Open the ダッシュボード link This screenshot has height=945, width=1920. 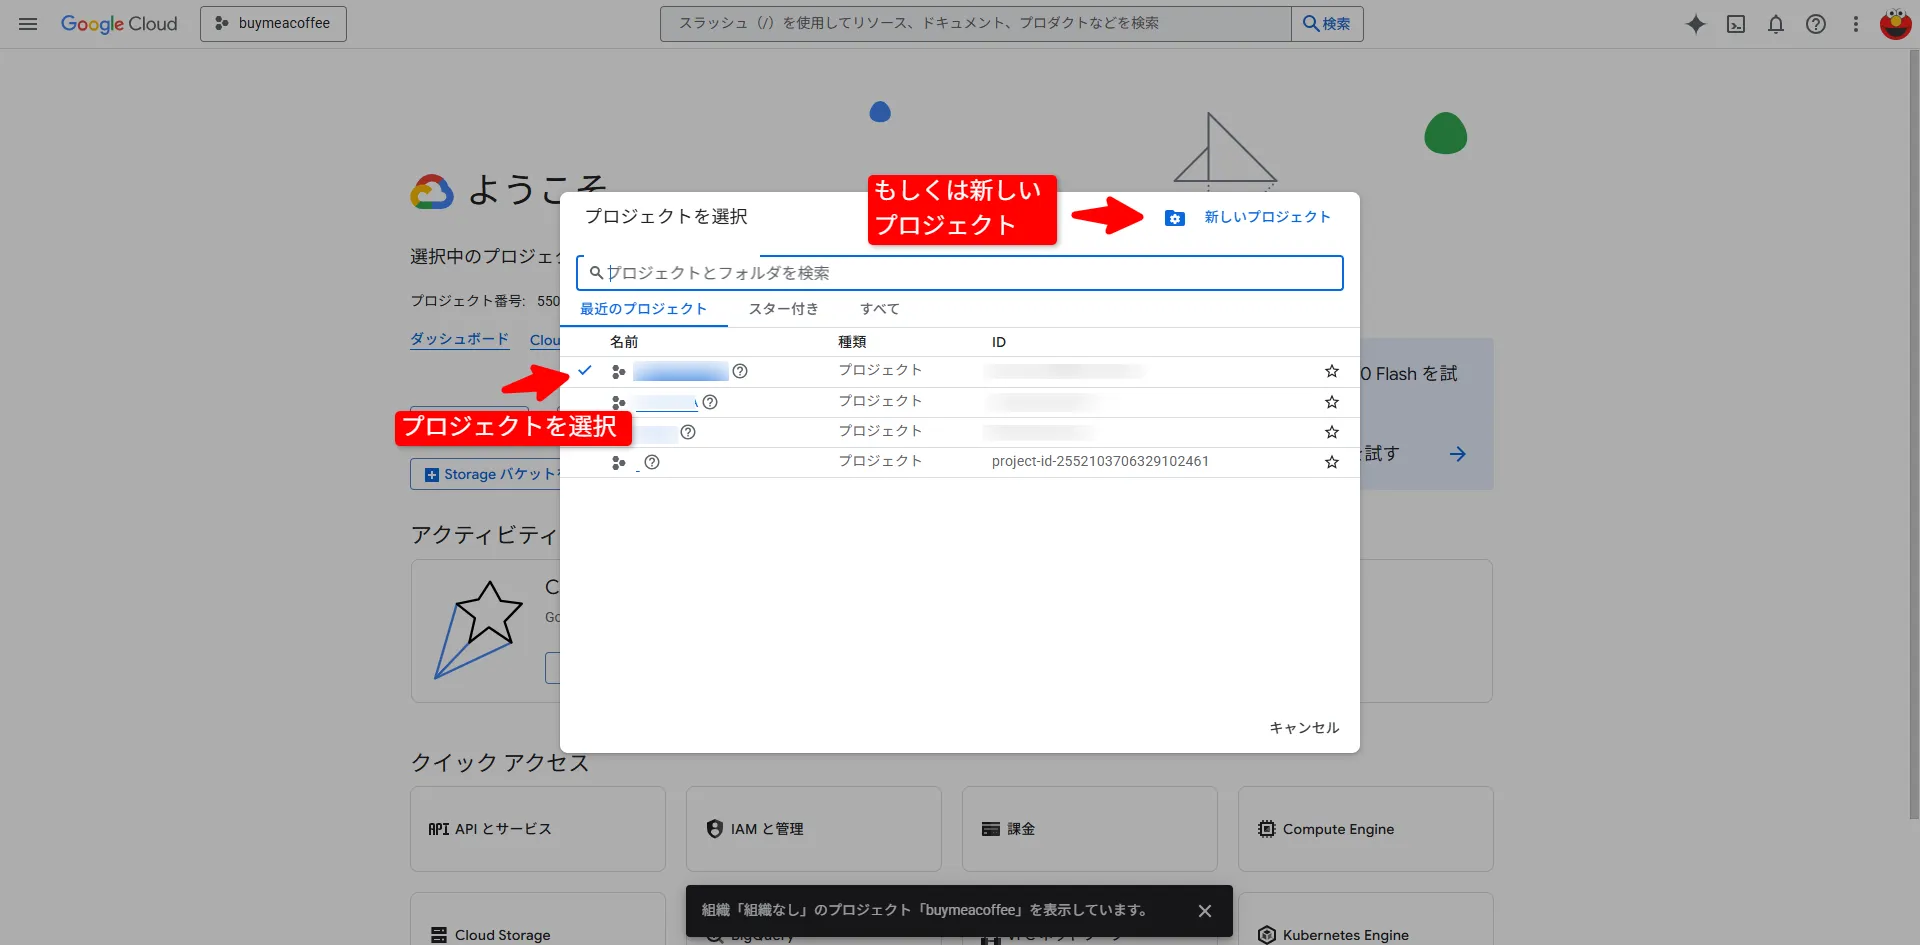(459, 339)
